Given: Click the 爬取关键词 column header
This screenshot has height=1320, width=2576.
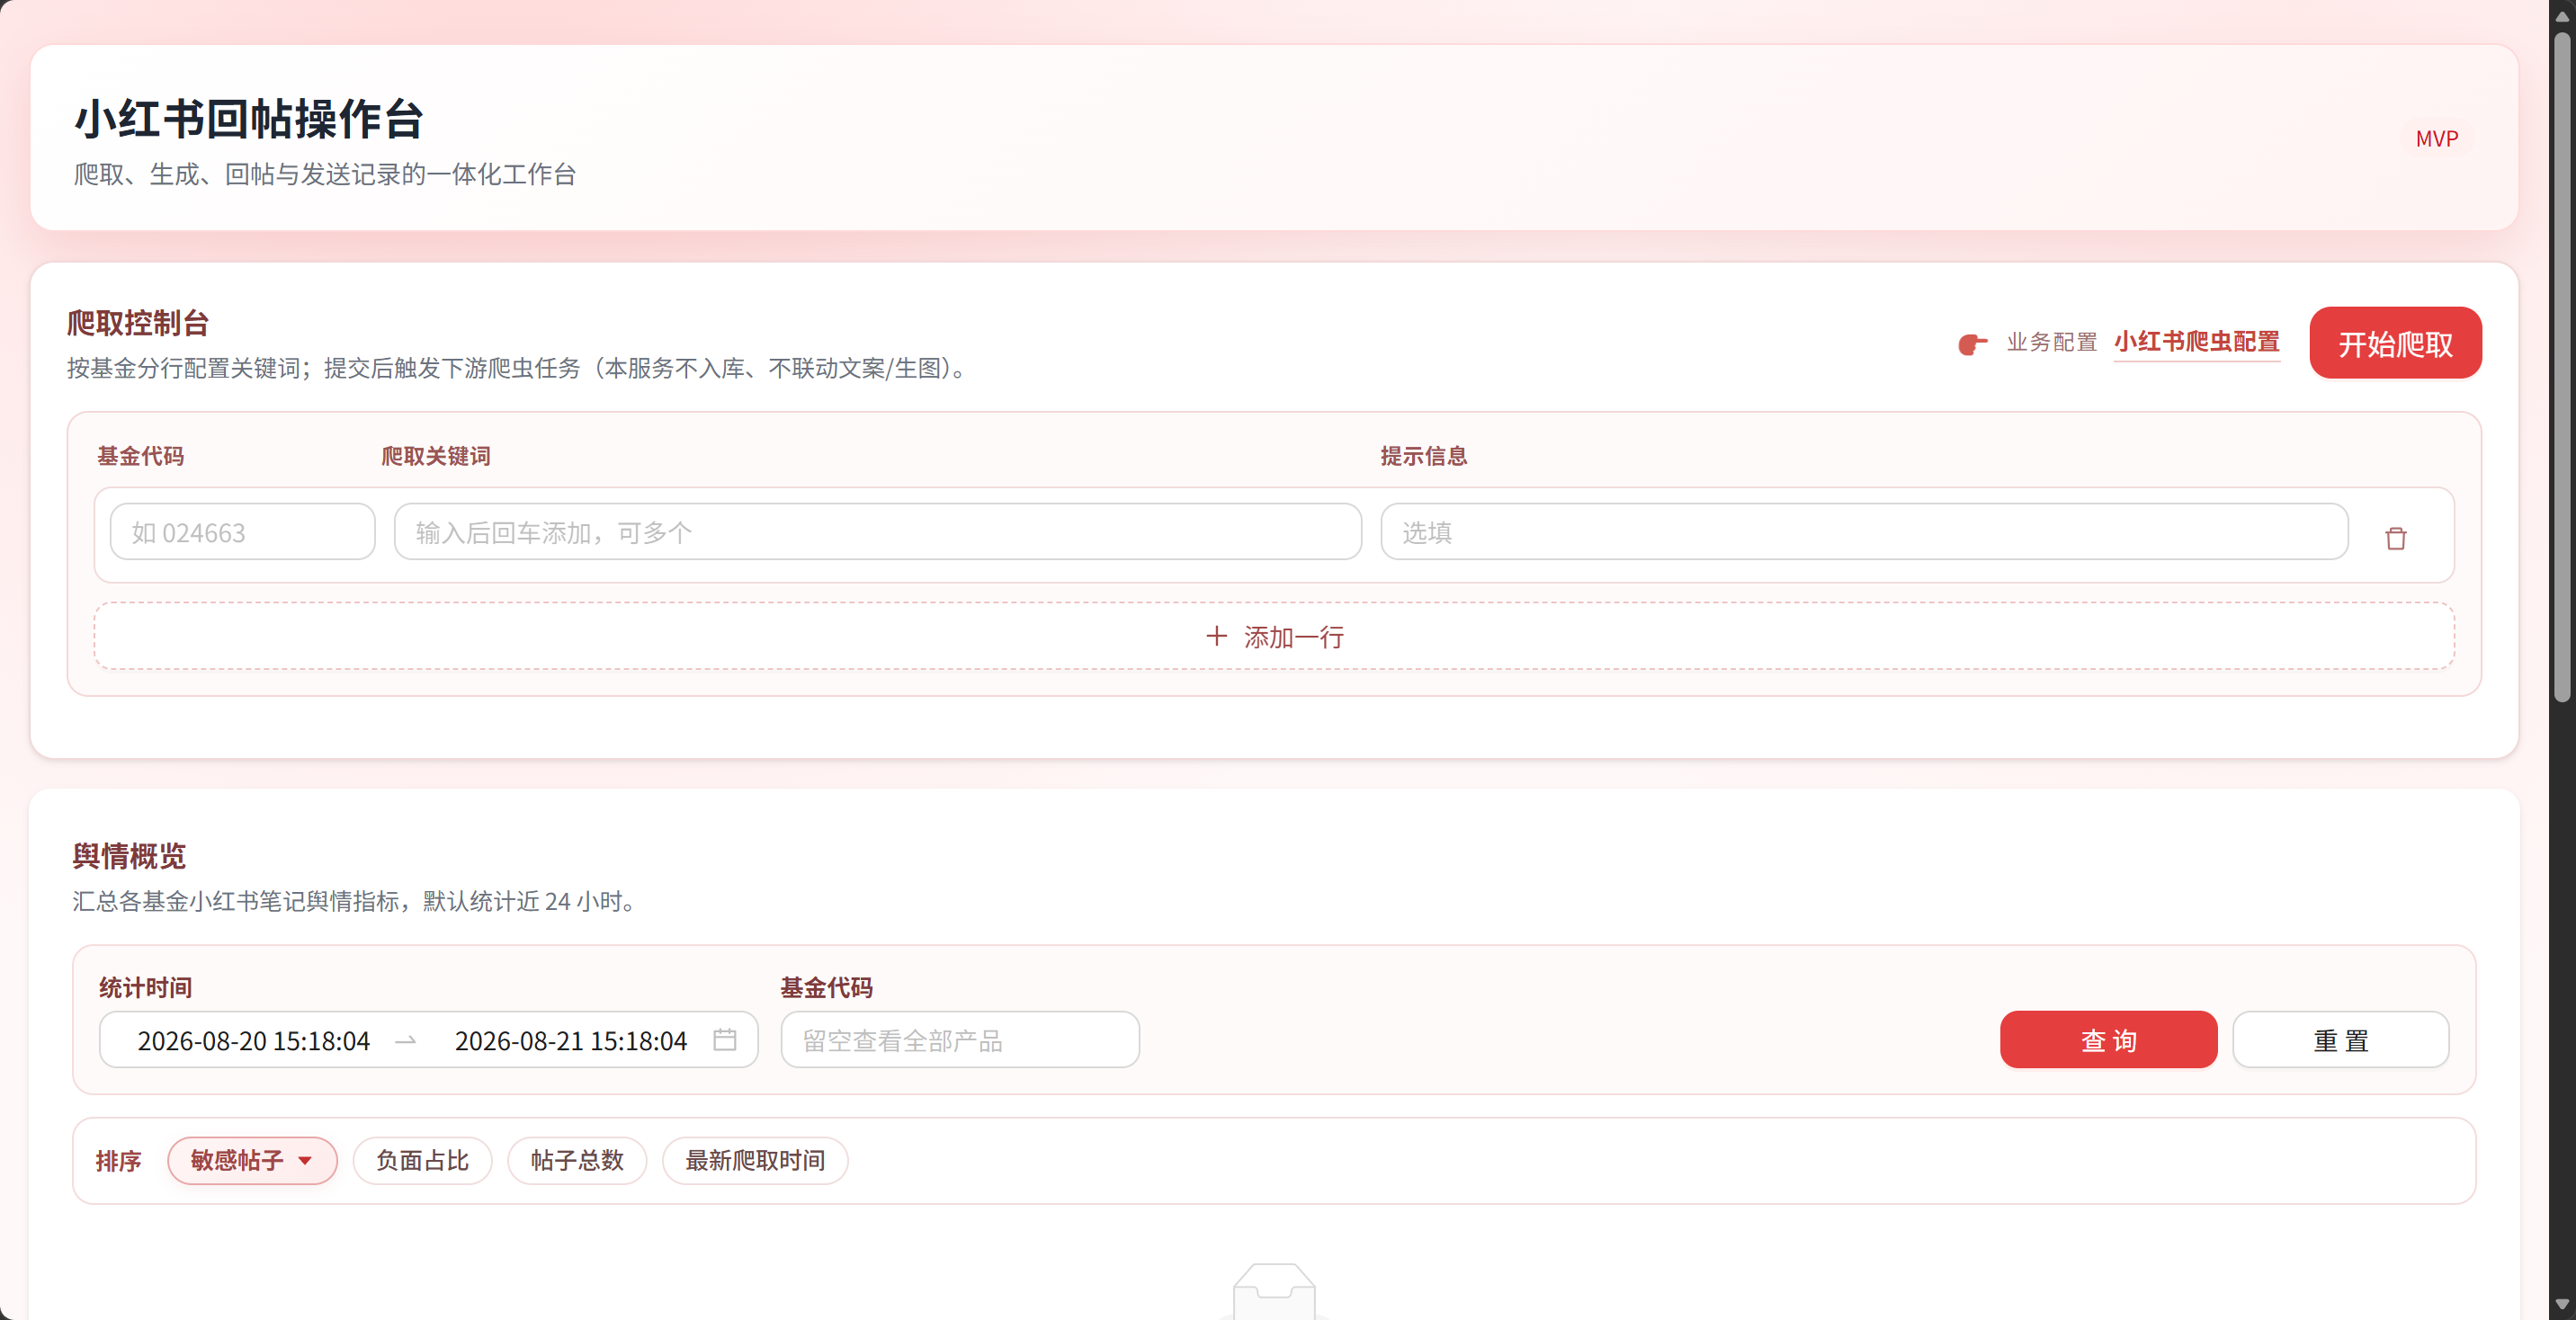Looking at the screenshot, I should pos(436,456).
